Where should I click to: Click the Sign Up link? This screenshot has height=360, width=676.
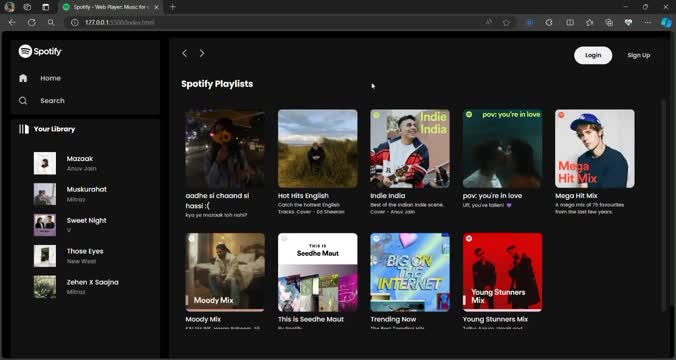pos(638,55)
